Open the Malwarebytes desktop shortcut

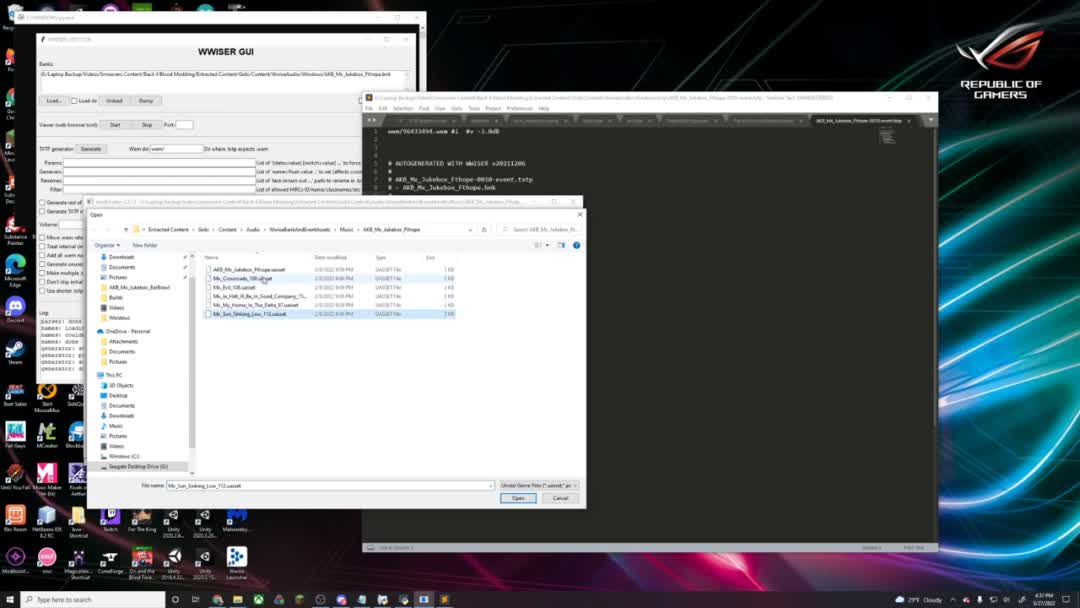236,519
